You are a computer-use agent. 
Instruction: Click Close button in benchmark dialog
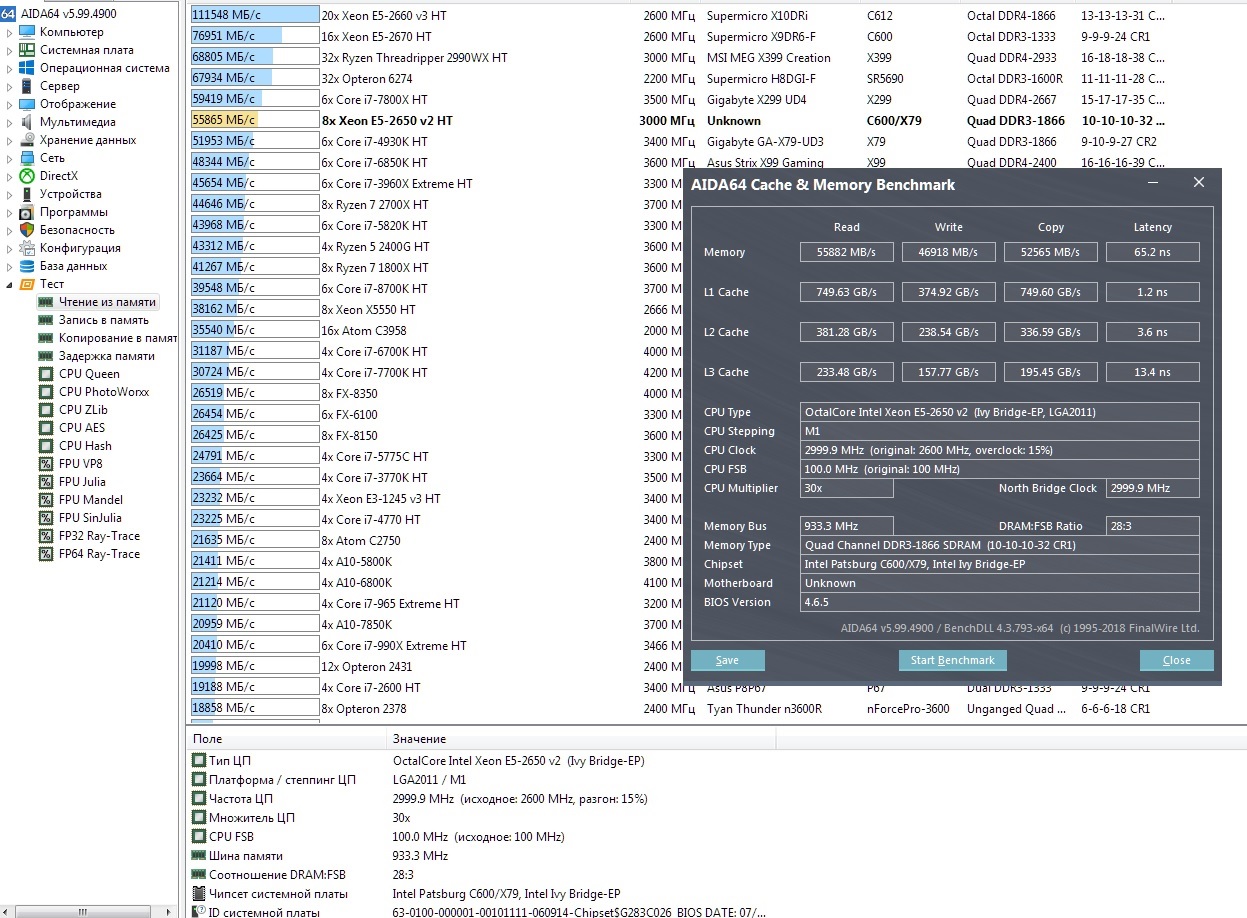1177,660
